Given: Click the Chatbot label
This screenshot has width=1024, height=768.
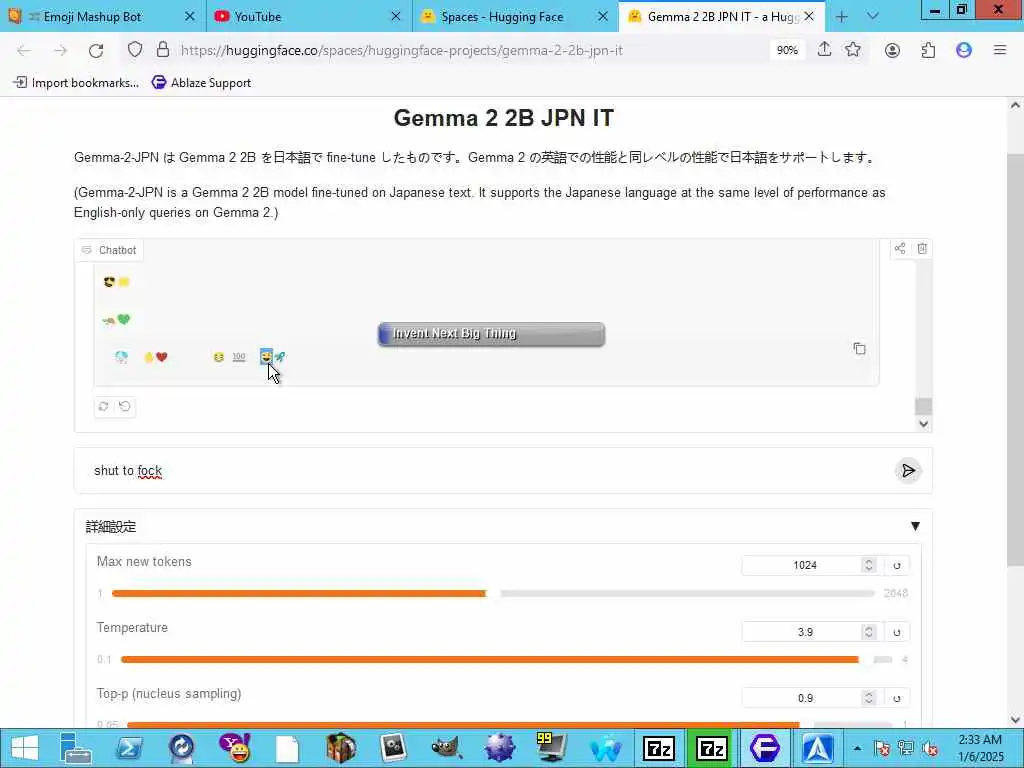Looking at the screenshot, I should pos(110,250).
